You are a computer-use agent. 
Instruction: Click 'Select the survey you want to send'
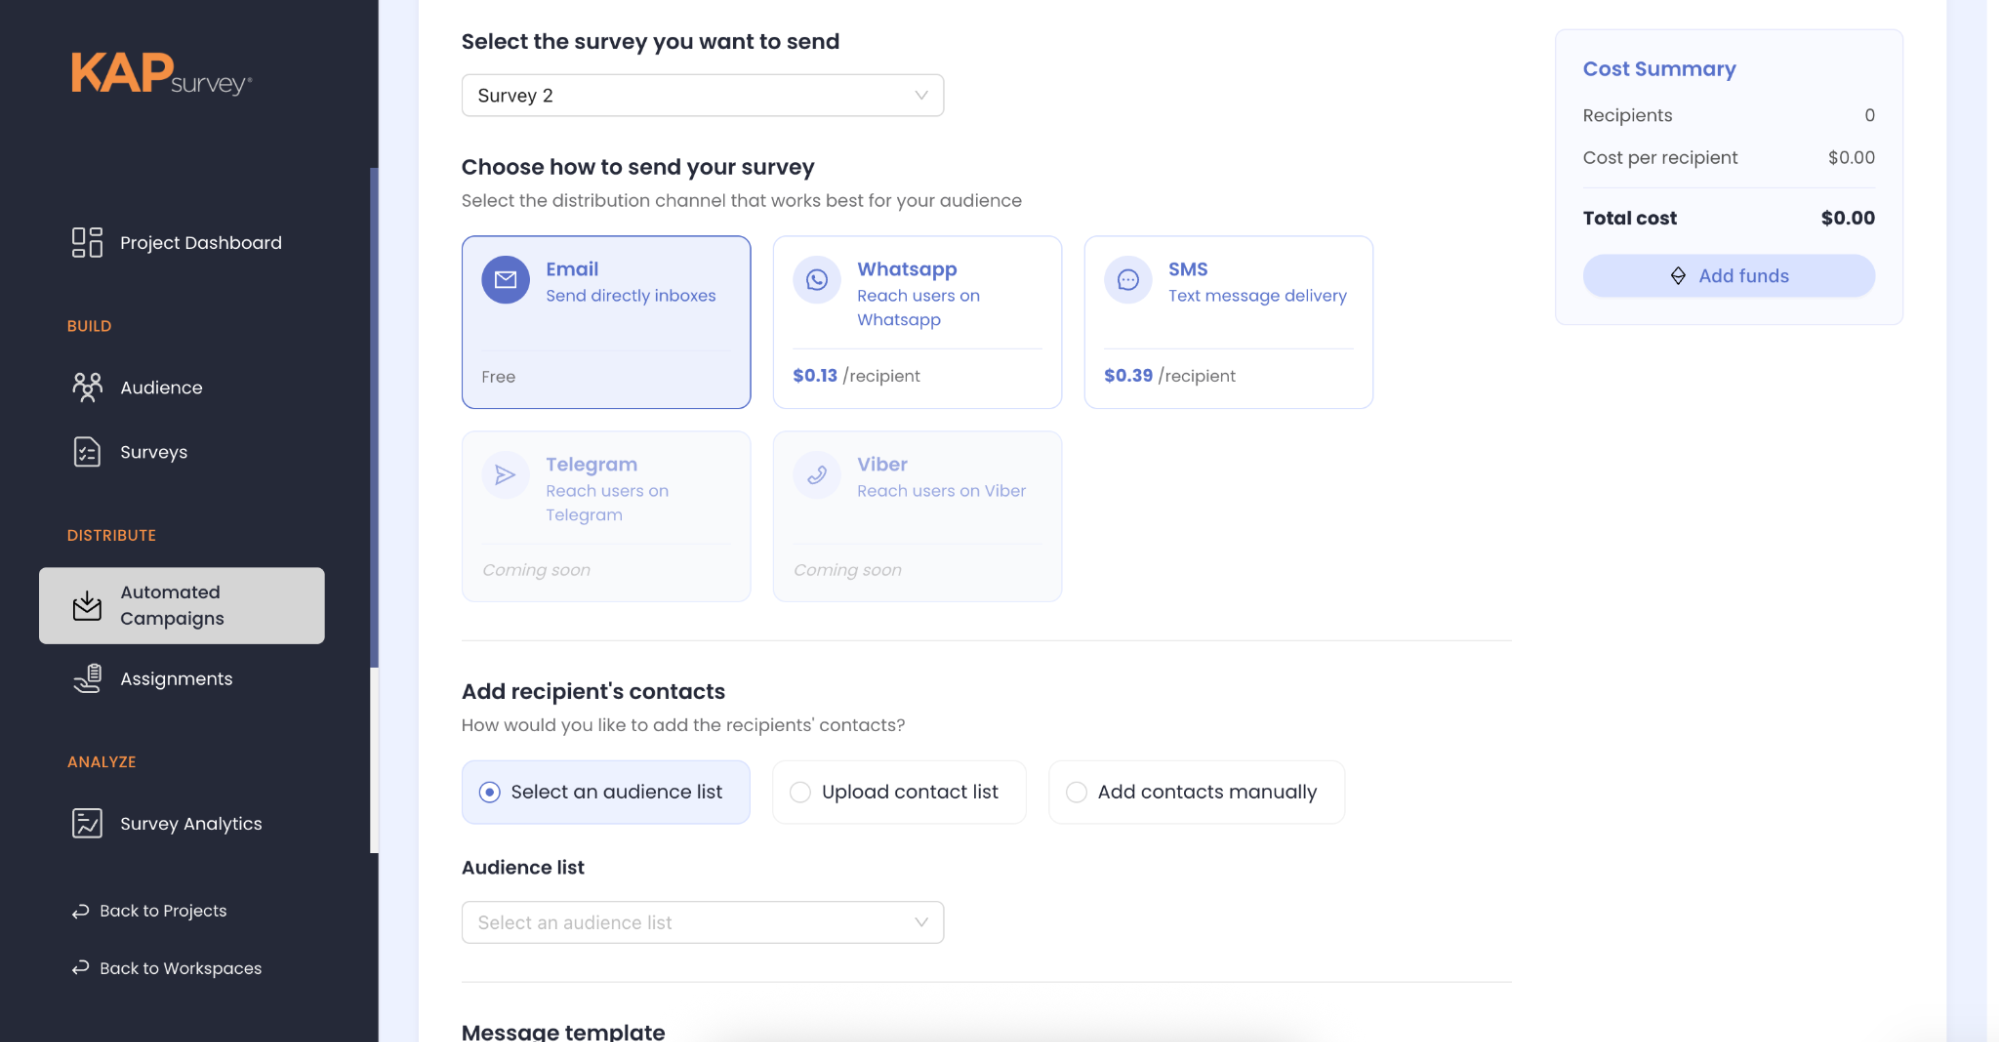(650, 42)
